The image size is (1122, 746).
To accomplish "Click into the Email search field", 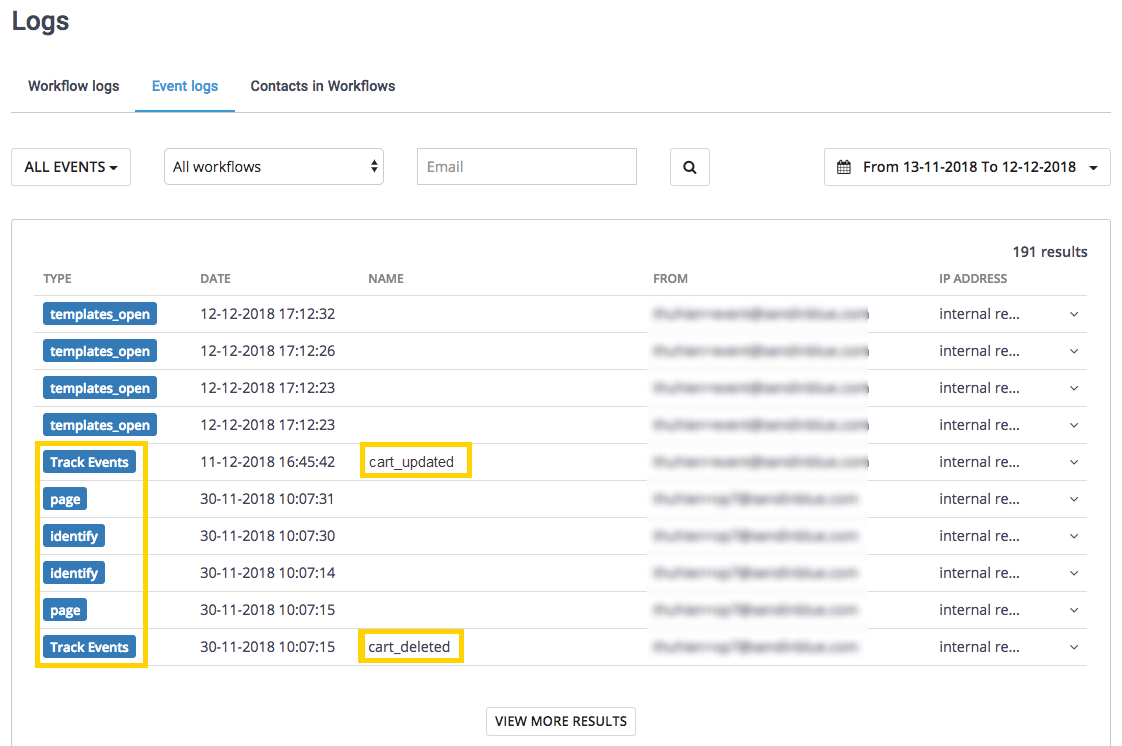I will pyautogui.click(x=527, y=167).
